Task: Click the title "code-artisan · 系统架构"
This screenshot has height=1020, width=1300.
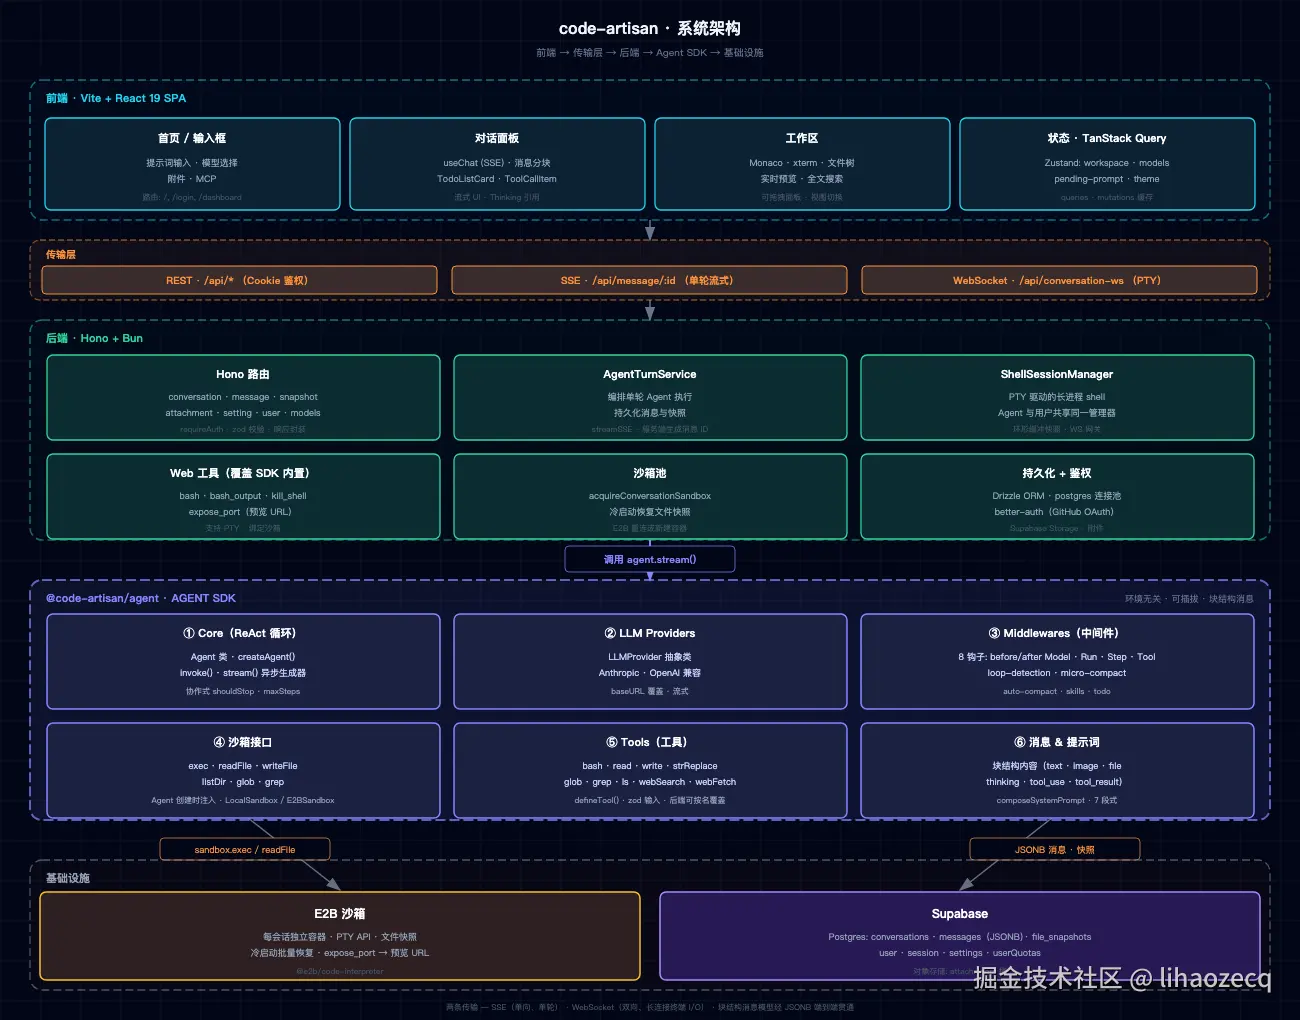Action: point(650,28)
